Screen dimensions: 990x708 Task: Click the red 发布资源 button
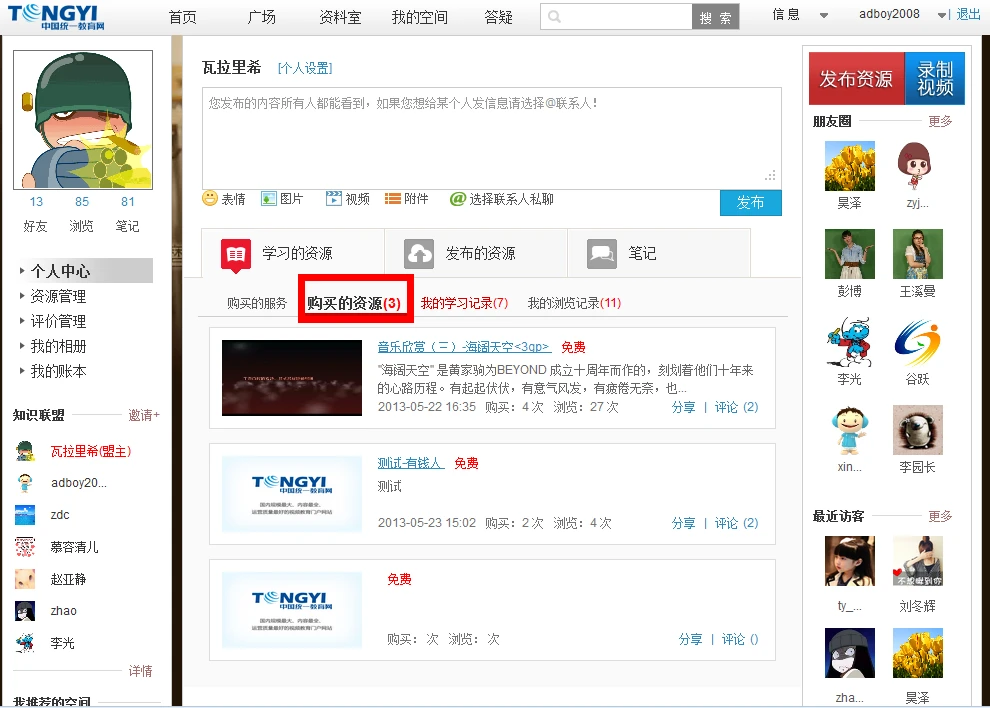856,78
